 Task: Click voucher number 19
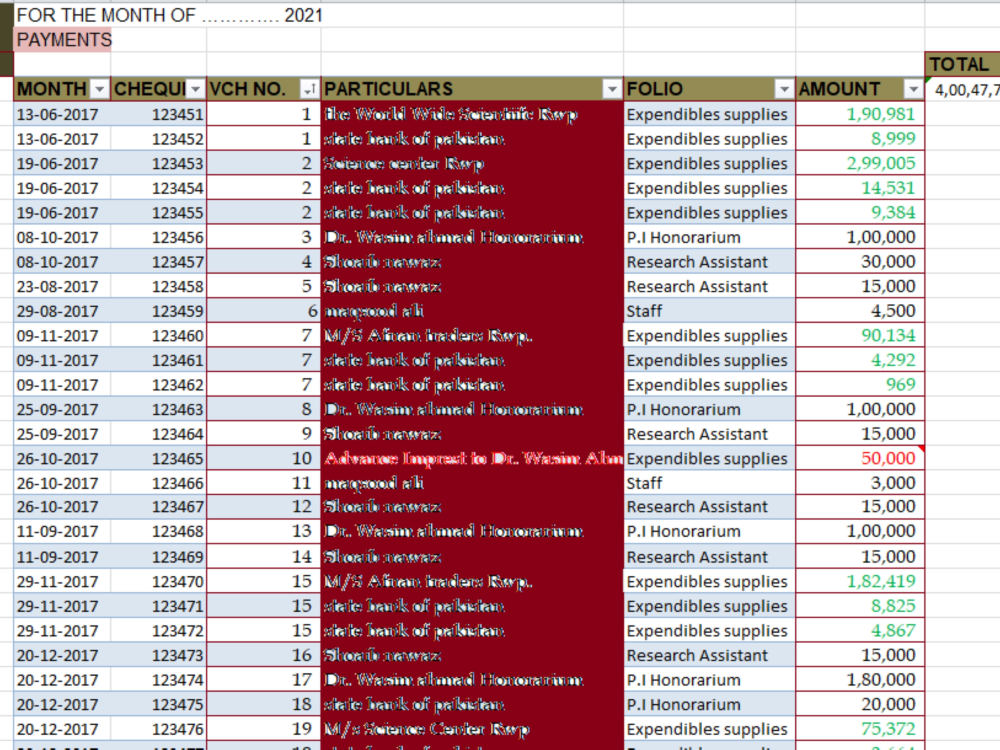click(302, 729)
